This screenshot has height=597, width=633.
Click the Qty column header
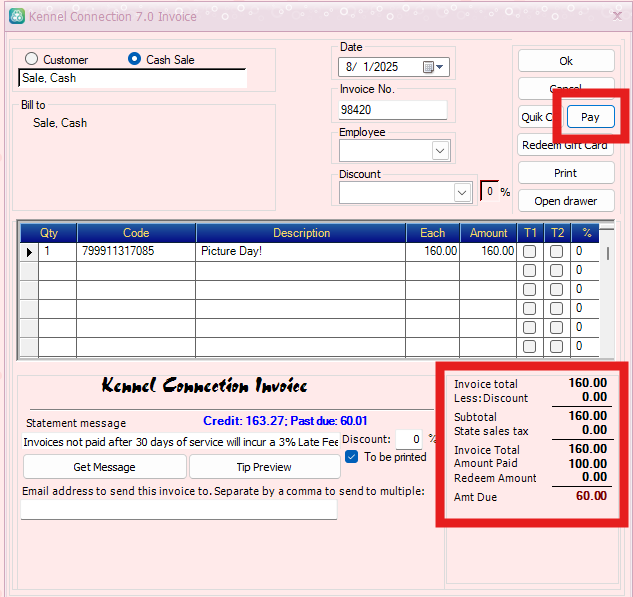coord(49,233)
